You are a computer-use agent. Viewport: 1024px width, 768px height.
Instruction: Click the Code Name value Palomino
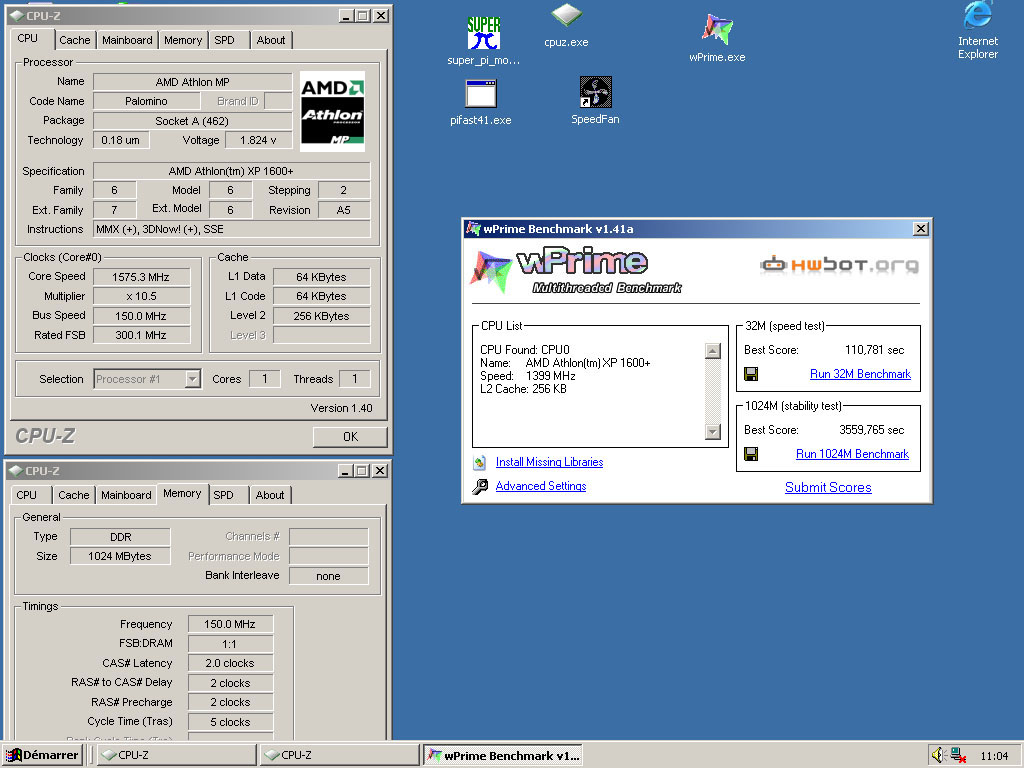pyautogui.click(x=146, y=101)
